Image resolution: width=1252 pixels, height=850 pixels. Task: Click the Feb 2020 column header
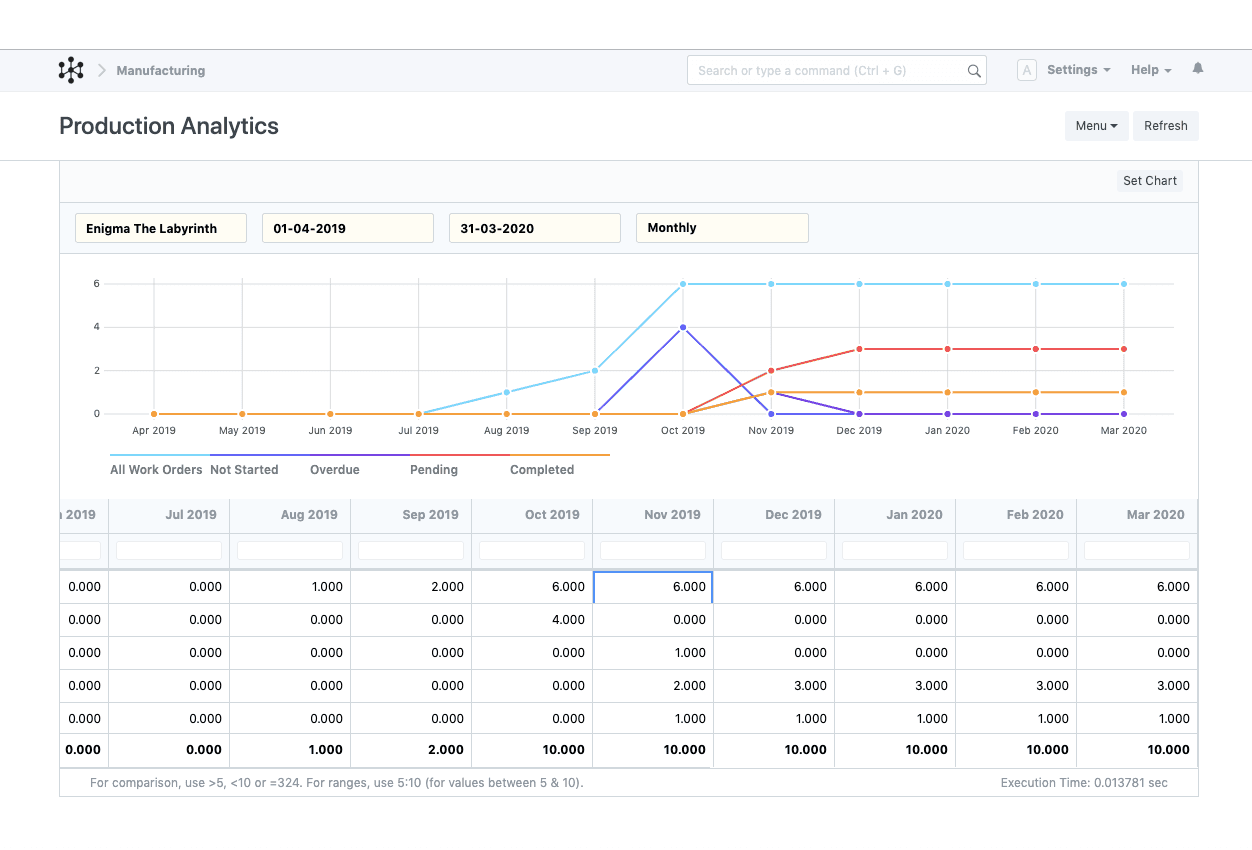(1016, 515)
